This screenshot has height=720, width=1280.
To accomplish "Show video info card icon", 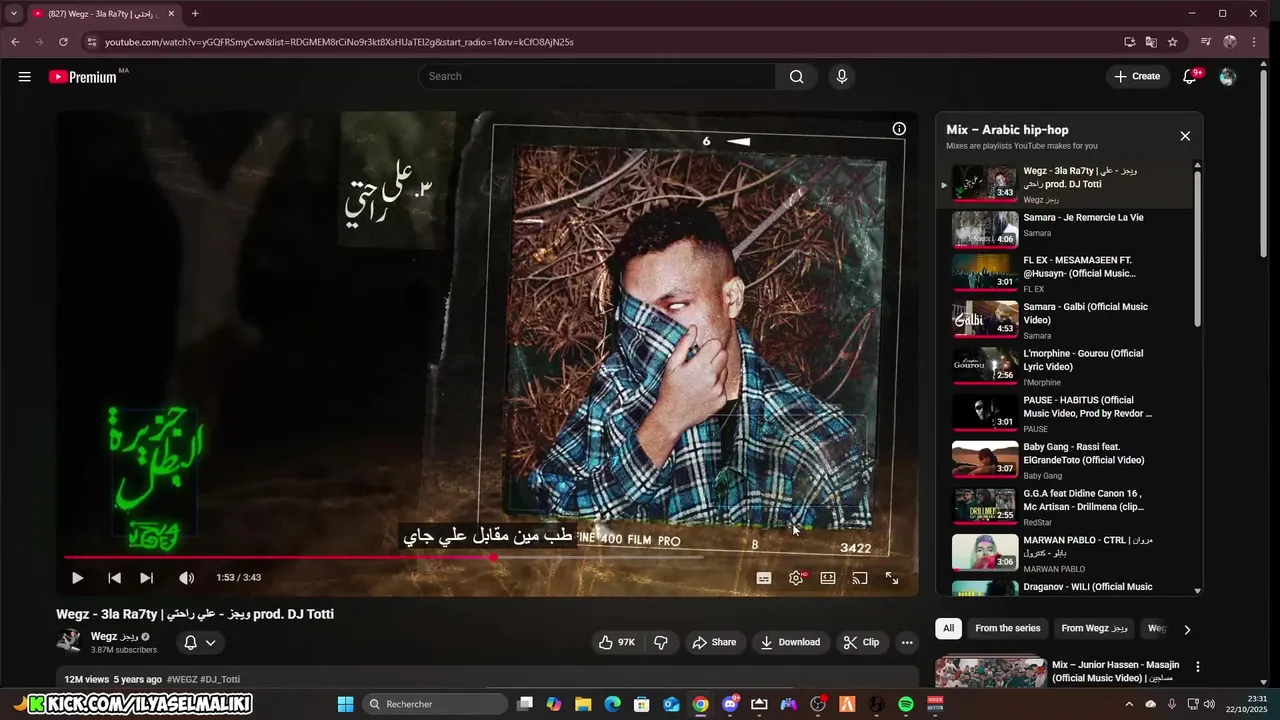I will point(899,129).
